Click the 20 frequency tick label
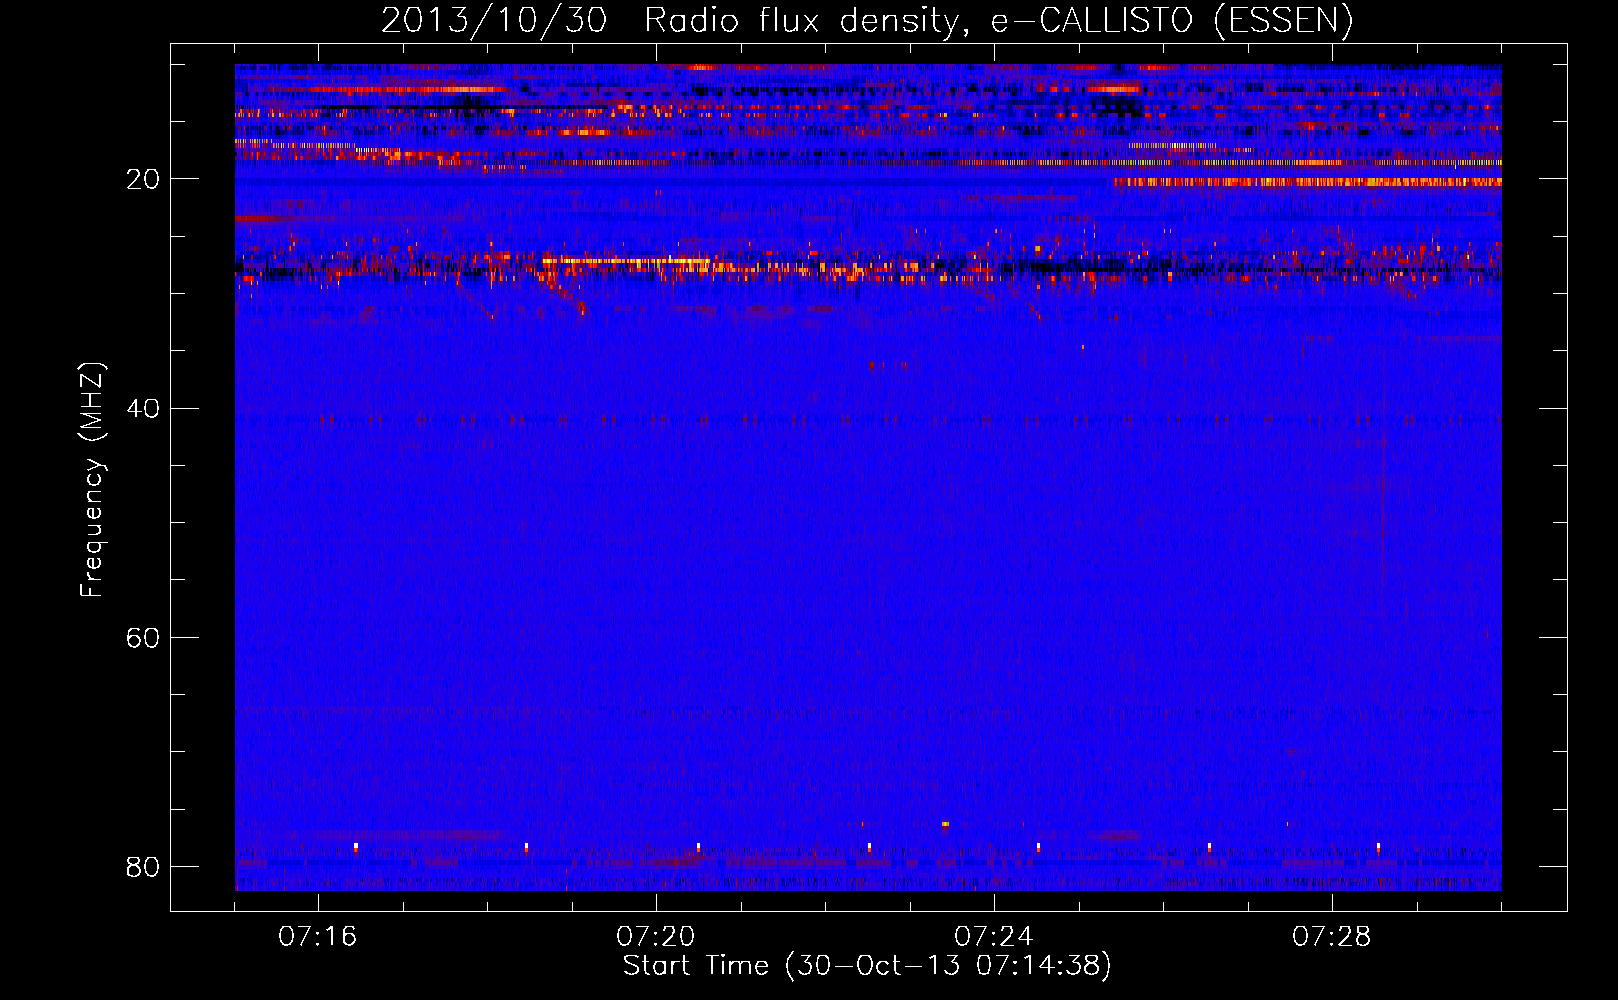This screenshot has height=1000, width=1618. point(143,179)
